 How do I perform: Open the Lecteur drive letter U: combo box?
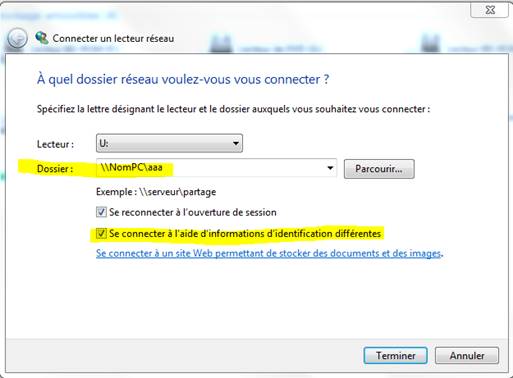coord(169,143)
